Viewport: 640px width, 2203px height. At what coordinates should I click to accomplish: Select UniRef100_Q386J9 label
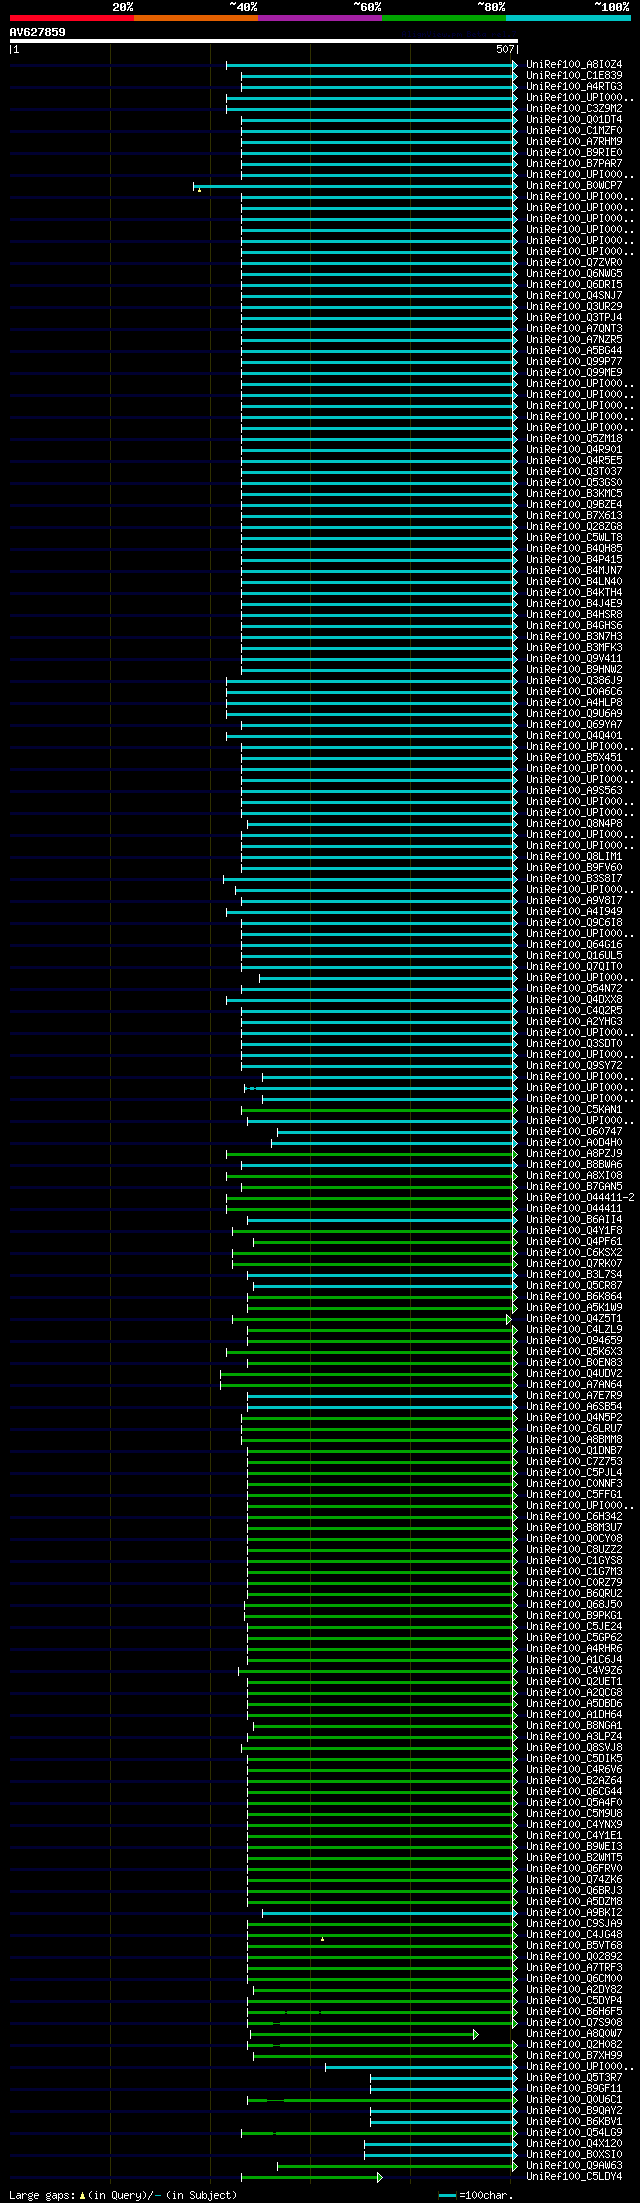[574, 680]
